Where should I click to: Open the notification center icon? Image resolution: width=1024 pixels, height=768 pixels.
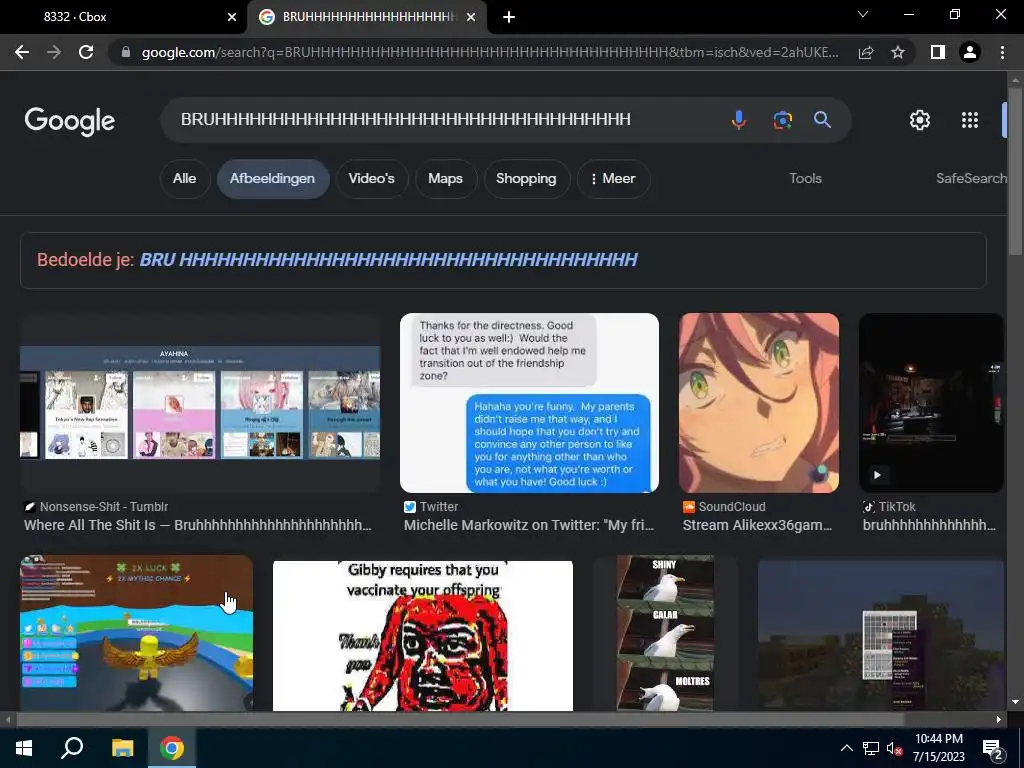click(x=993, y=749)
